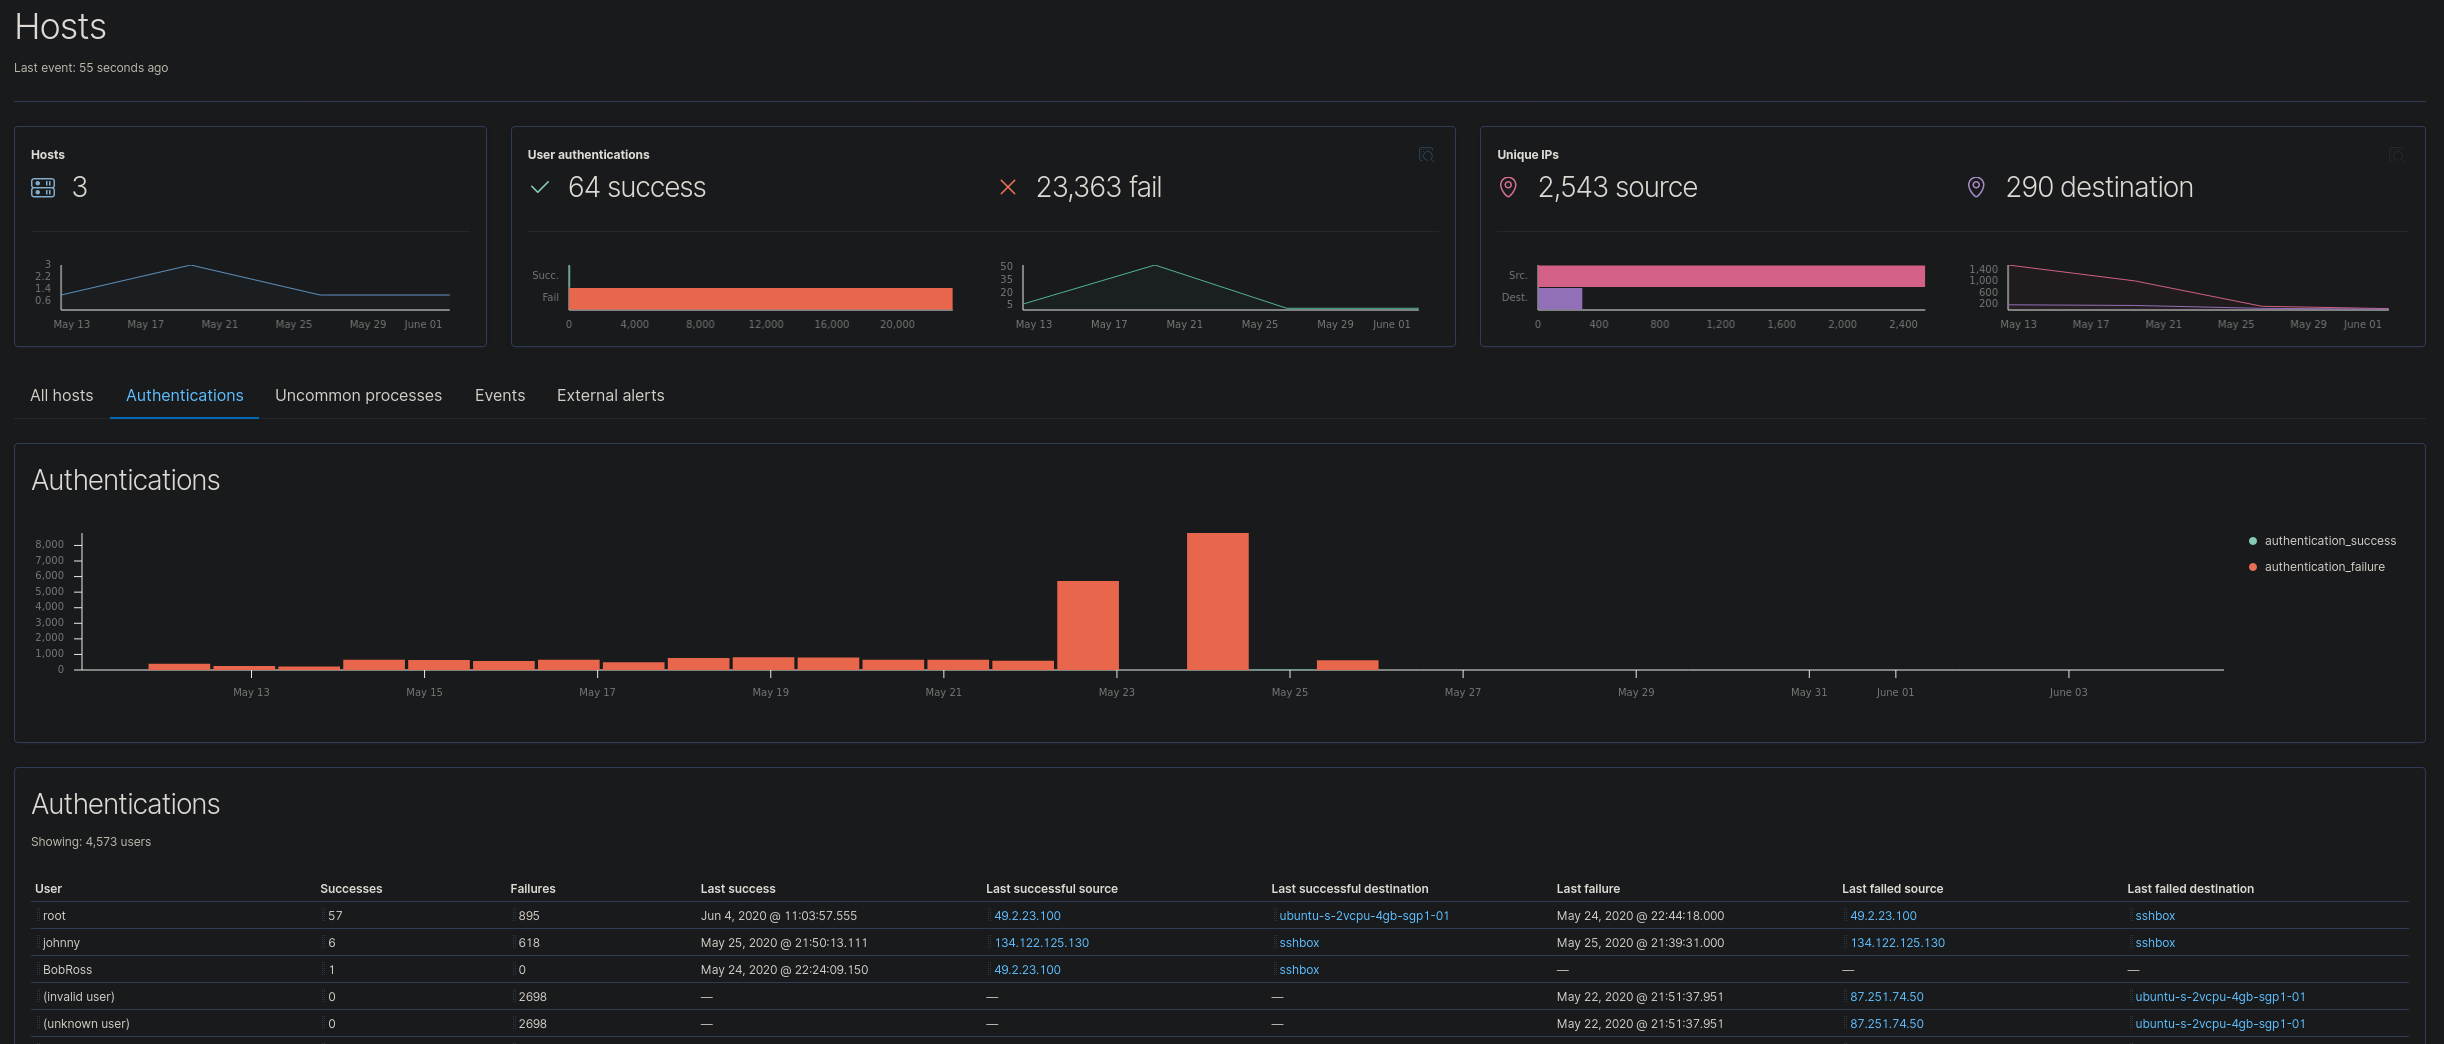Viewport: 2444px width, 1044px height.
Task: Open last failed source 49.2.23.100 for root
Action: tap(1883, 916)
